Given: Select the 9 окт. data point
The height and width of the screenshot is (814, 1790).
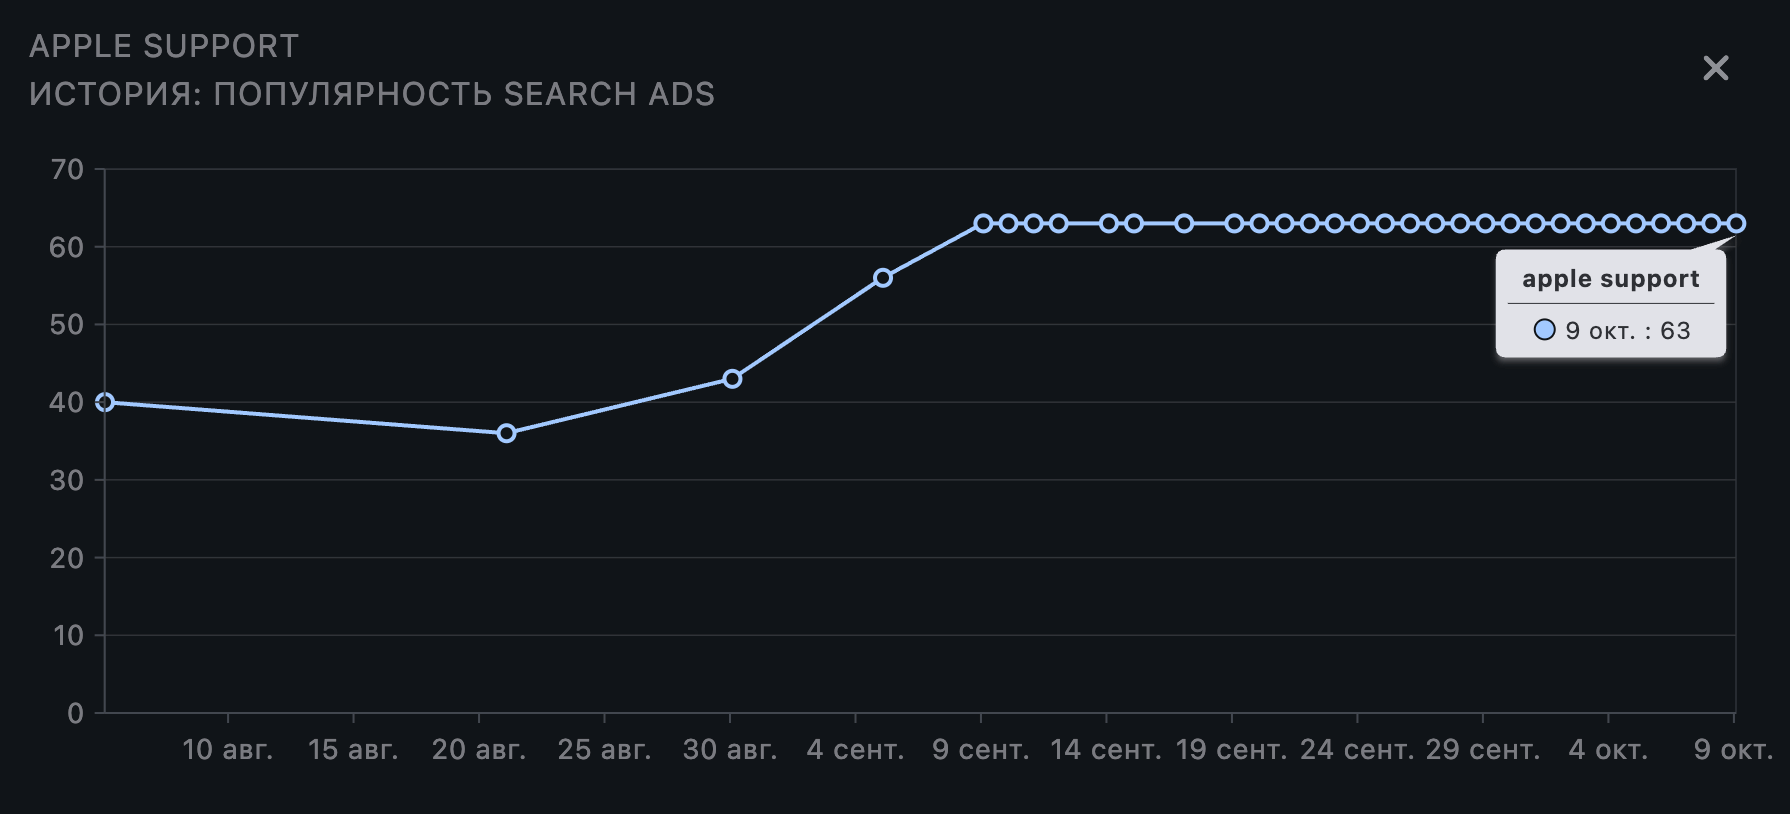Looking at the screenshot, I should pyautogui.click(x=1736, y=224).
